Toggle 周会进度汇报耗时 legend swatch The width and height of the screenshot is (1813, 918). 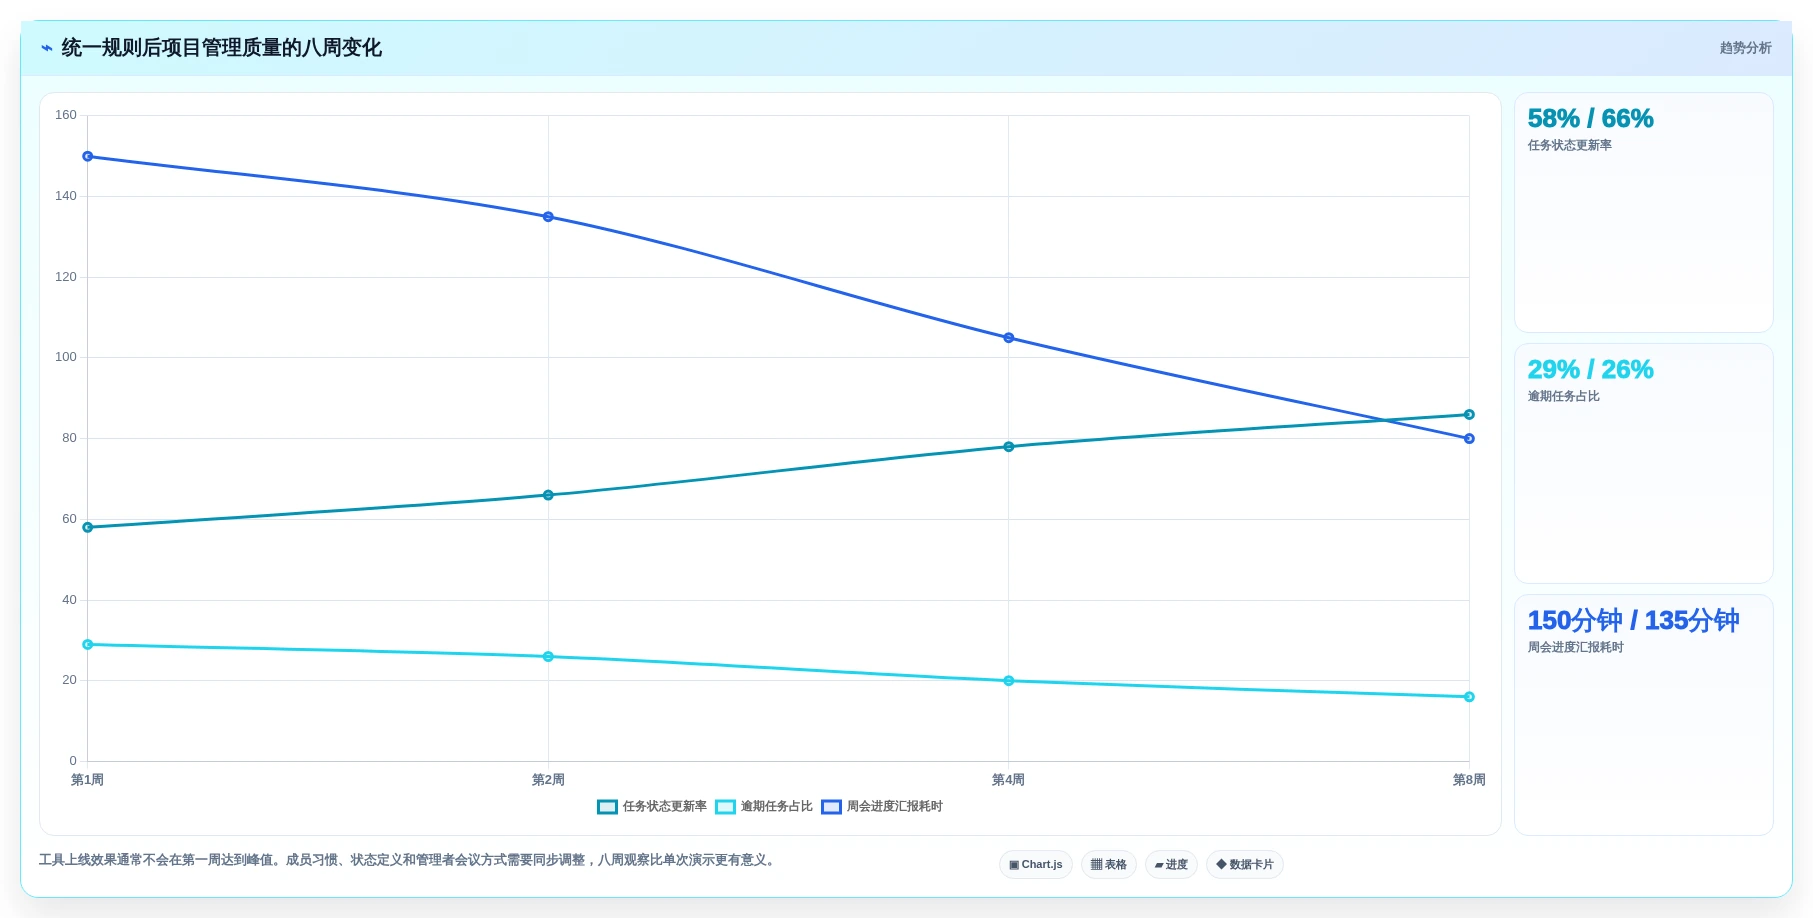tap(831, 807)
